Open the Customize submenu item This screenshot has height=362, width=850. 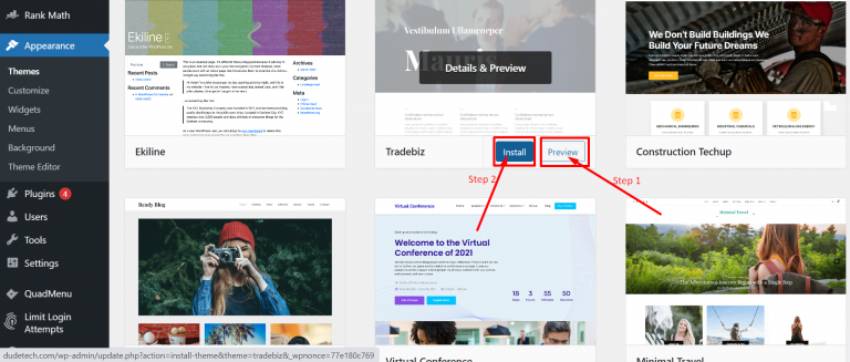coord(28,90)
